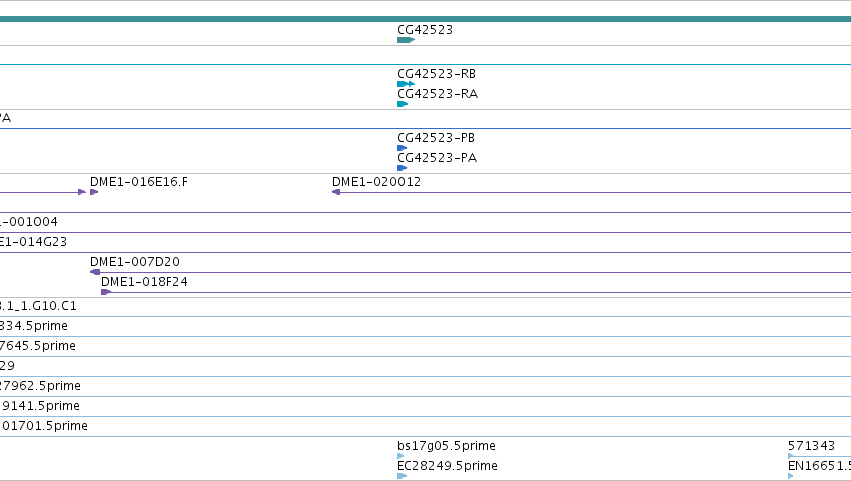851x481 pixels.
Task: Select the label ending in 01701.5prime
Action: [44, 426]
